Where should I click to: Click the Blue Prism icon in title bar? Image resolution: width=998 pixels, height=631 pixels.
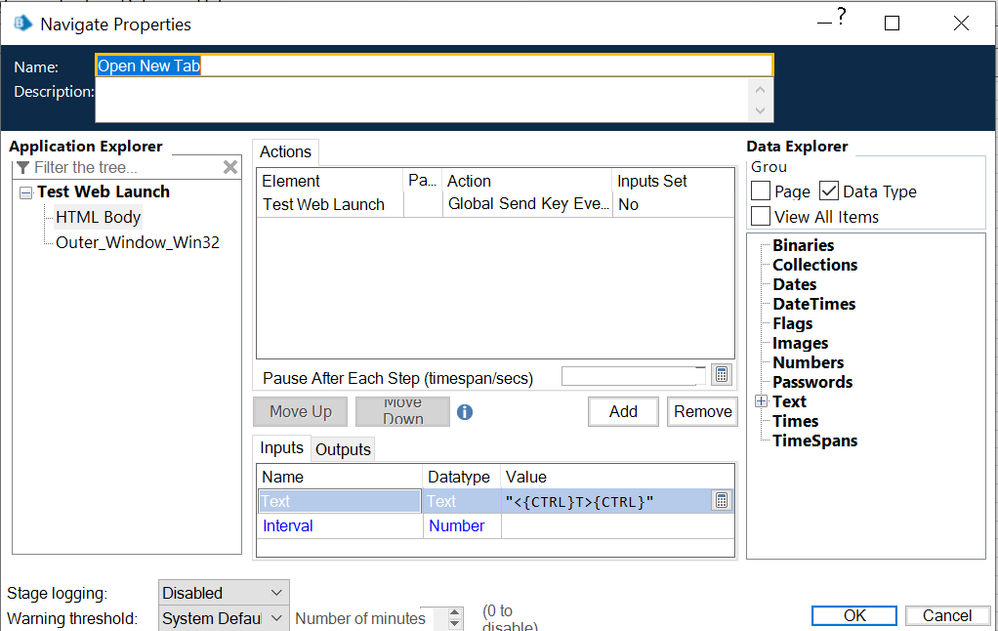point(23,24)
